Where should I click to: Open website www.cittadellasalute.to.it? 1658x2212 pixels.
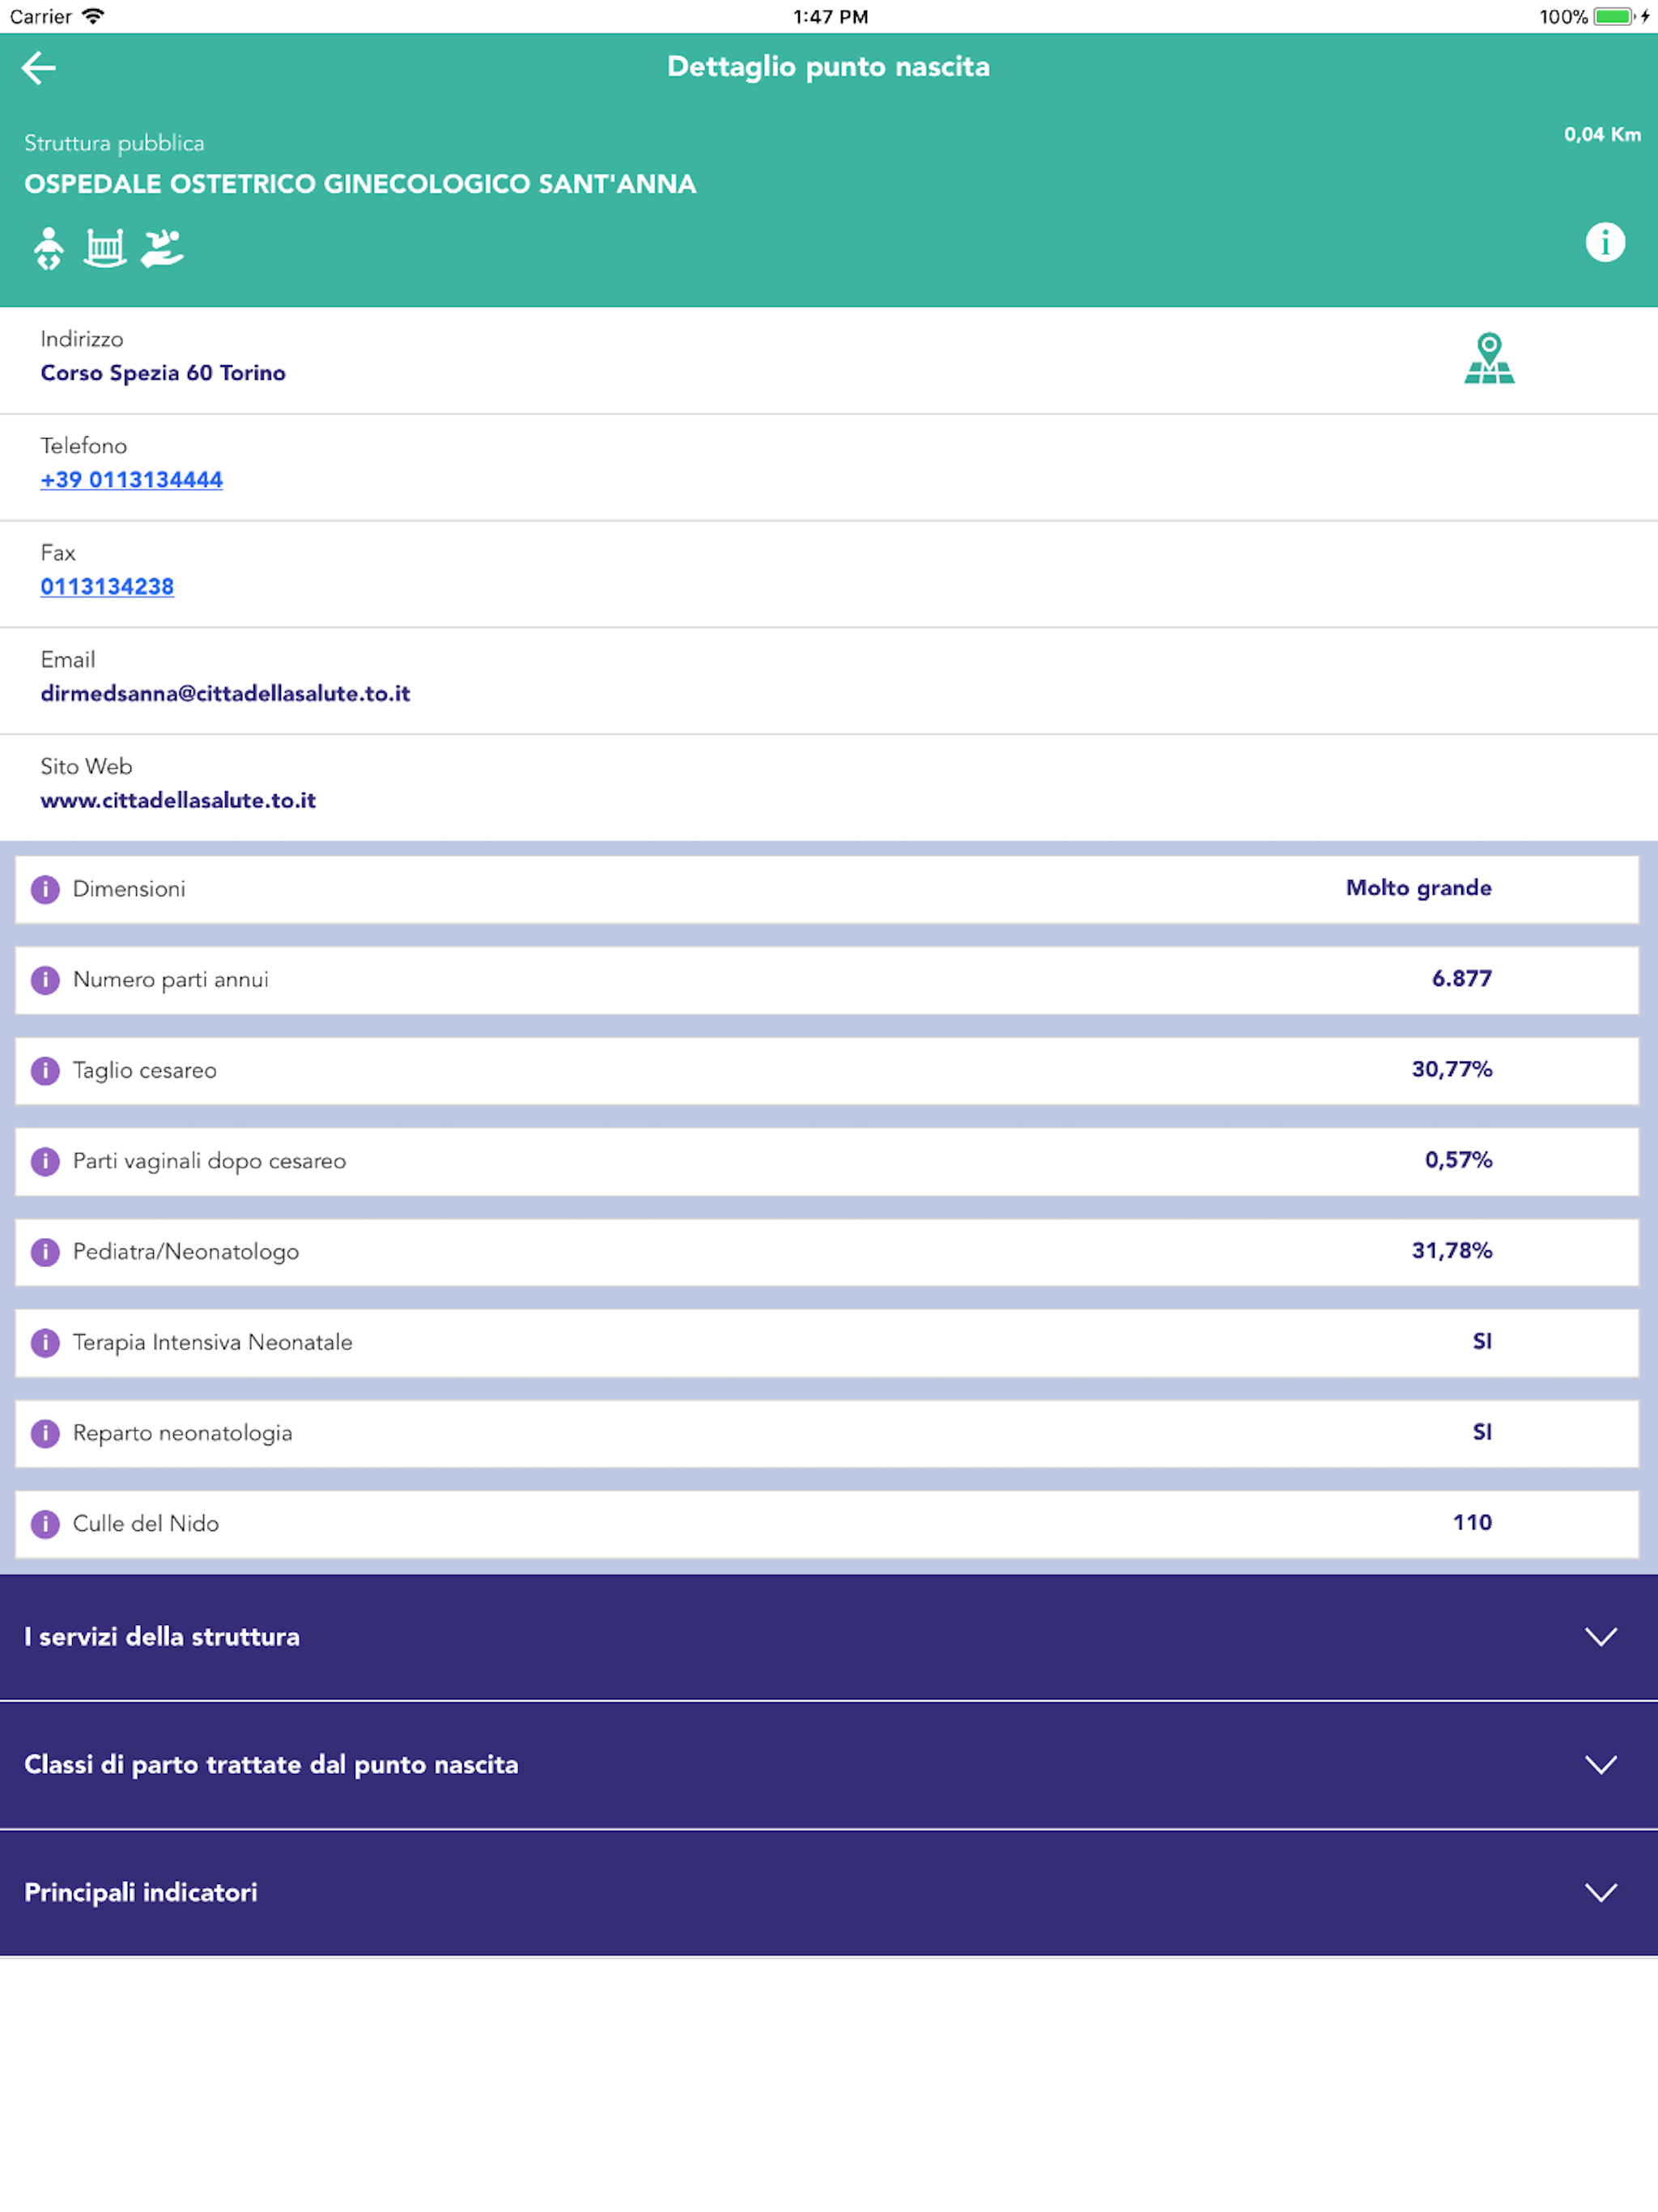pyautogui.click(x=178, y=801)
